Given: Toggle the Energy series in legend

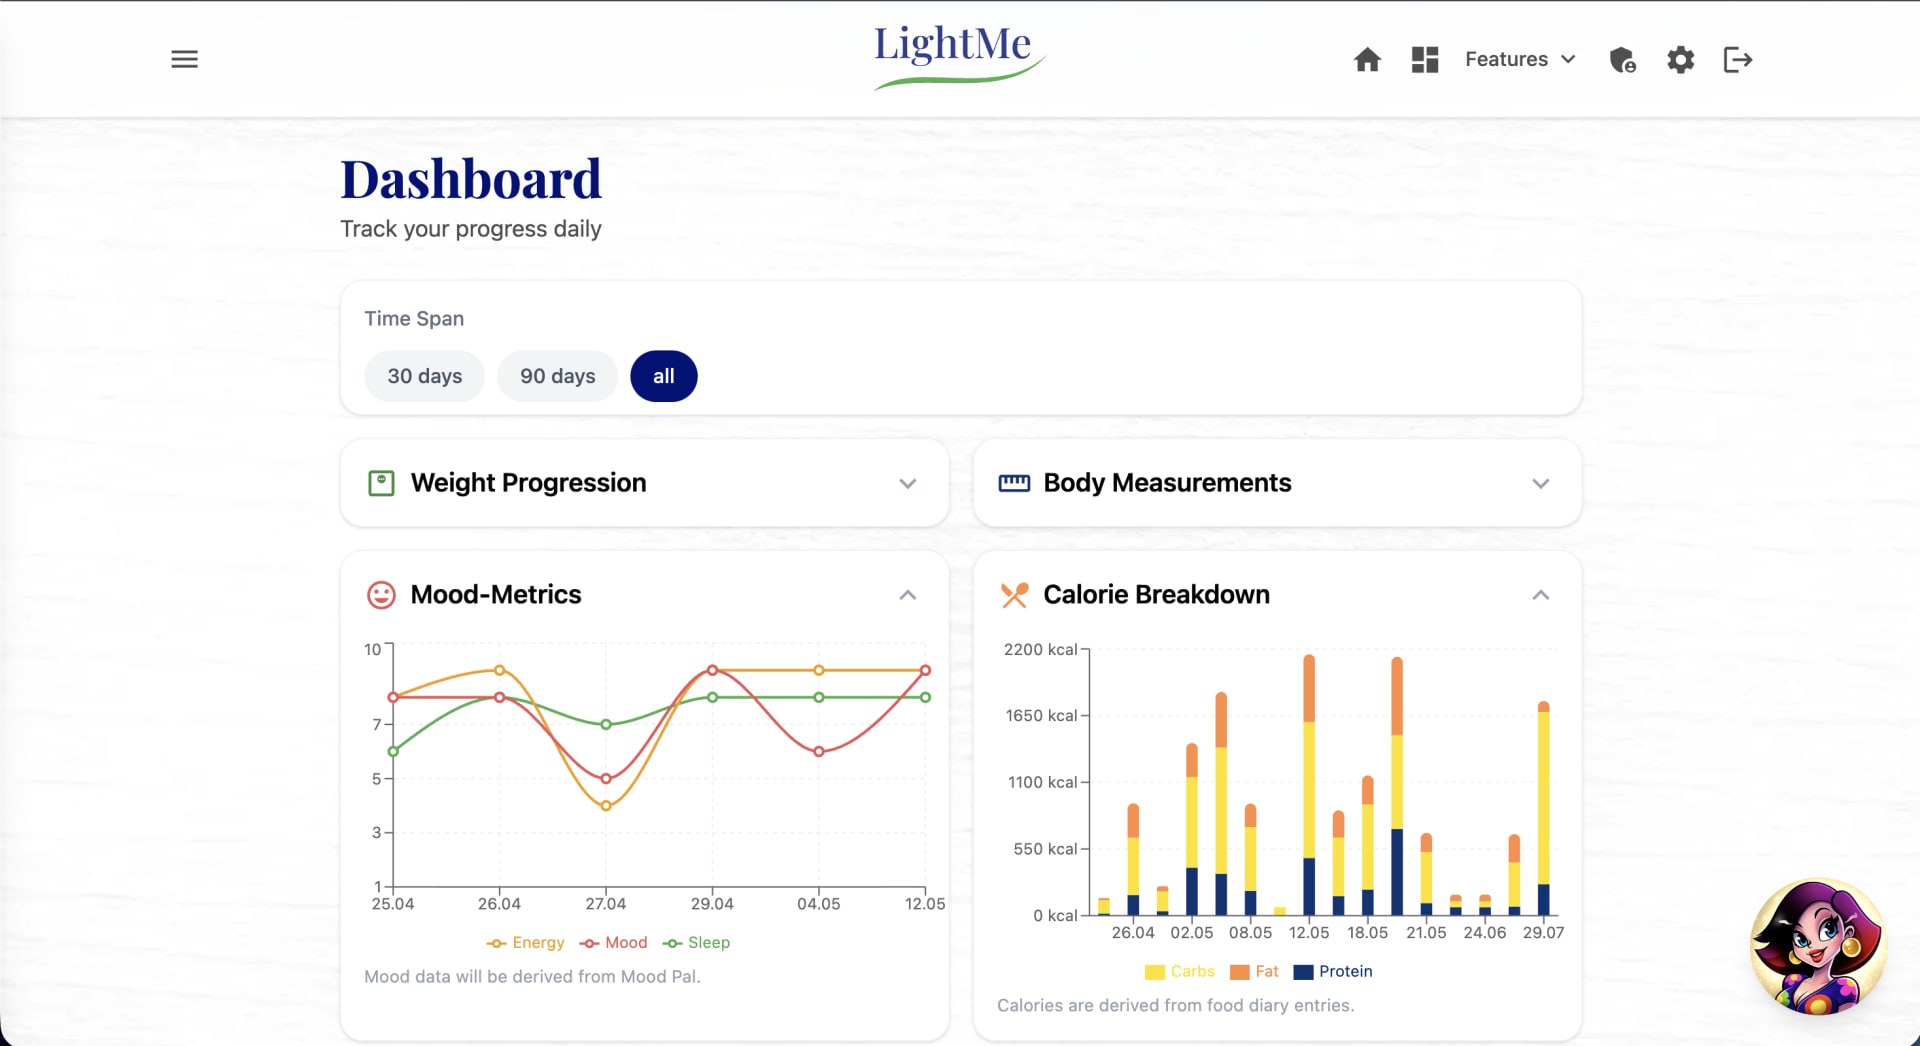Looking at the screenshot, I should 525,943.
